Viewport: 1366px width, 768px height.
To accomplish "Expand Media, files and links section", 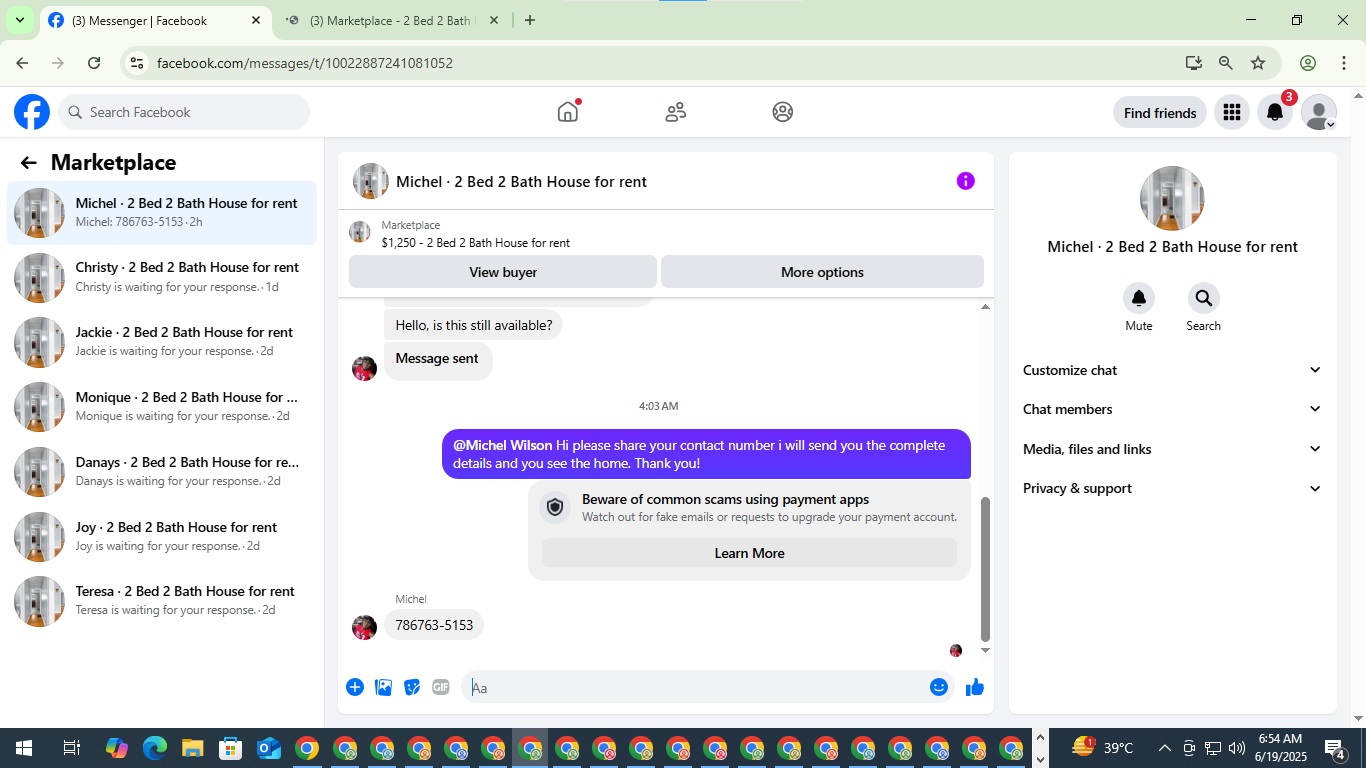I will [1172, 449].
